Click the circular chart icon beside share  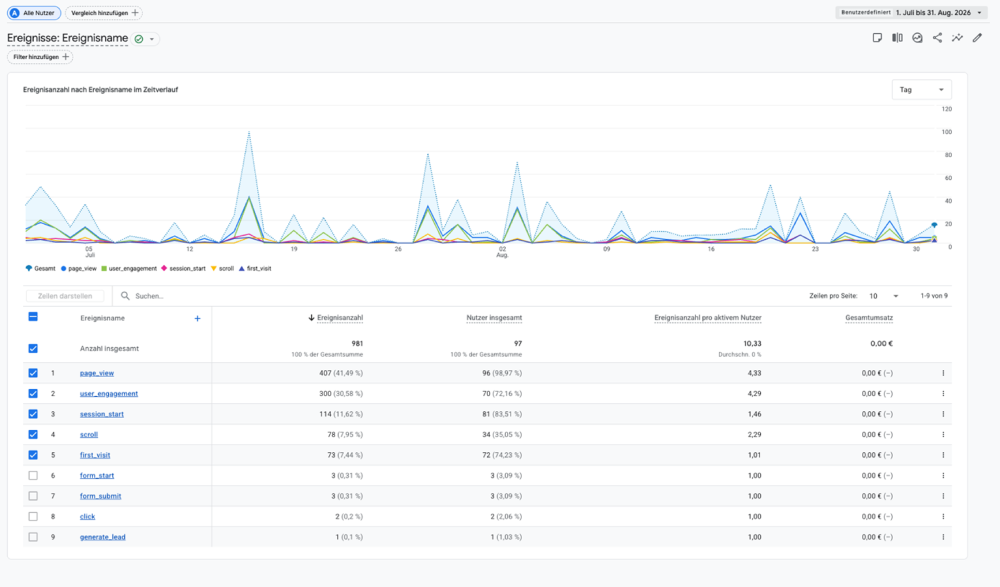[917, 38]
